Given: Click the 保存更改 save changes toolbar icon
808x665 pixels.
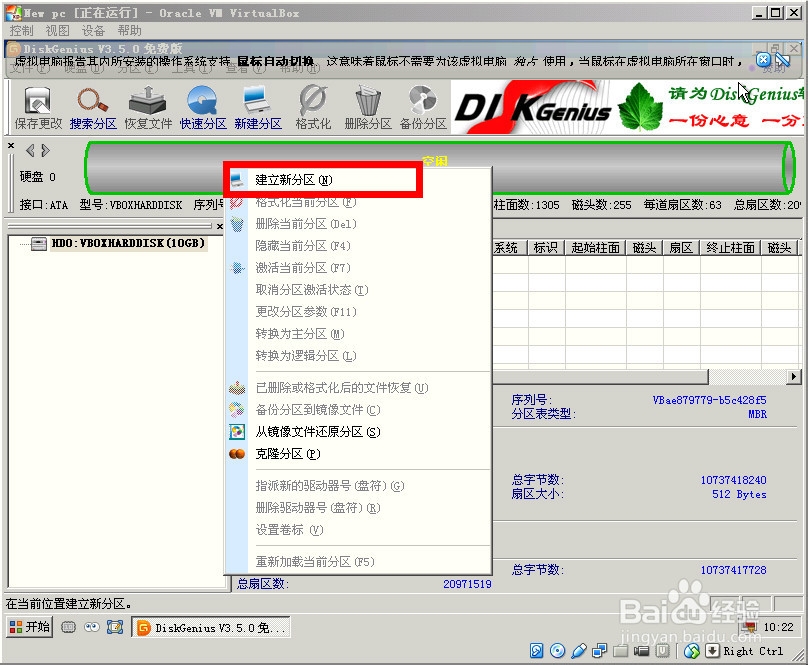Looking at the screenshot, I should [38, 107].
